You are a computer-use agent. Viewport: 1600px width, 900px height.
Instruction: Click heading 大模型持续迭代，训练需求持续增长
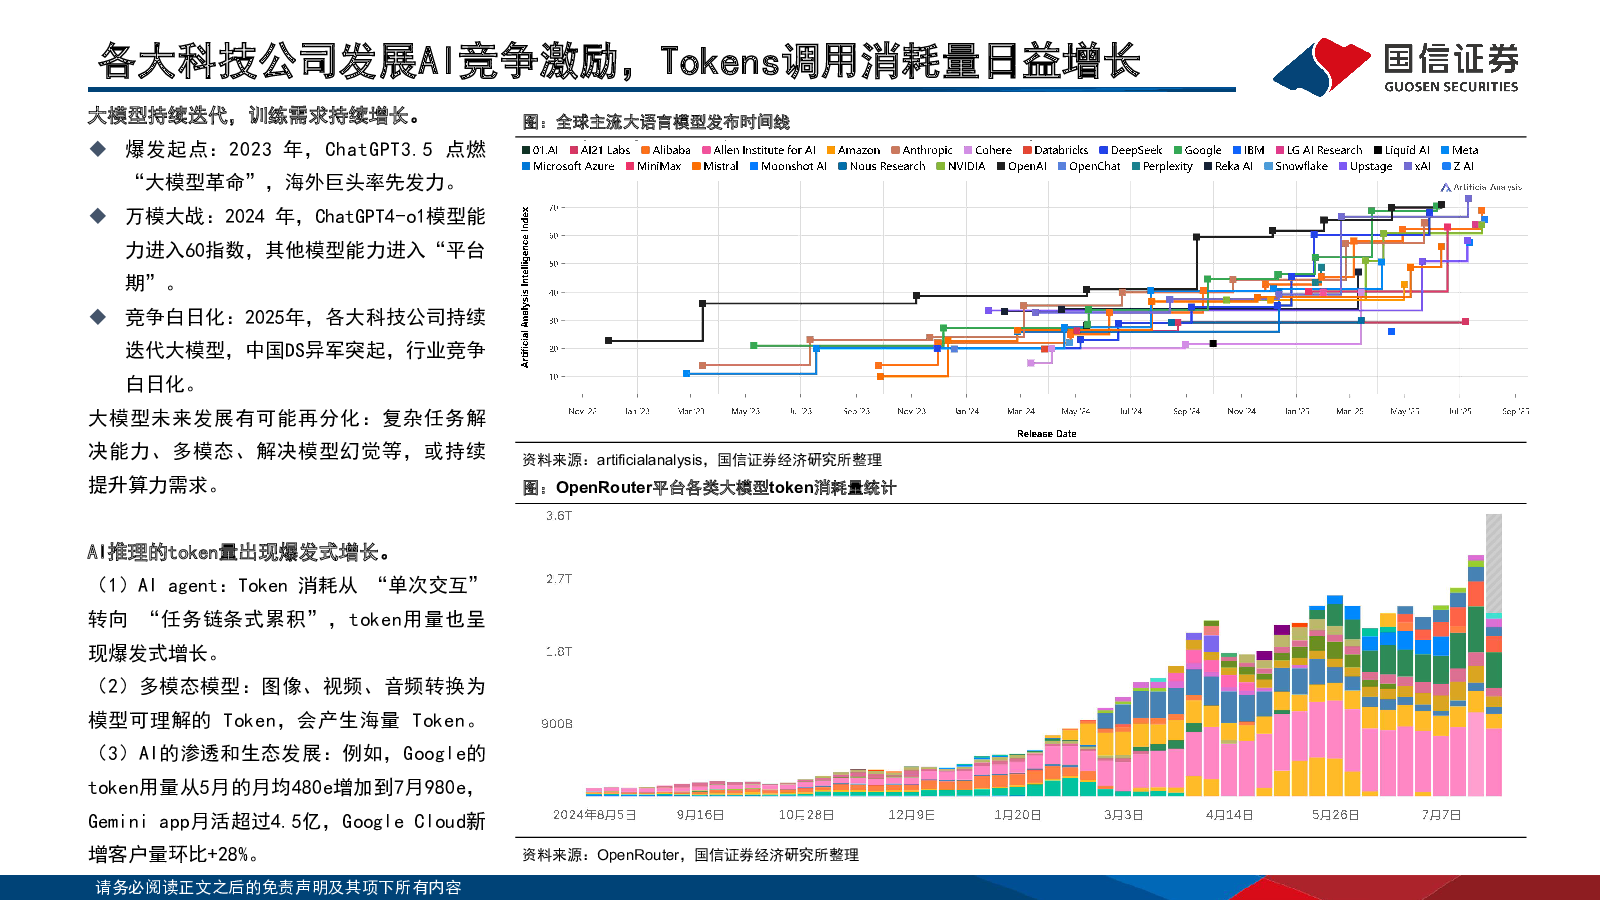point(253,116)
